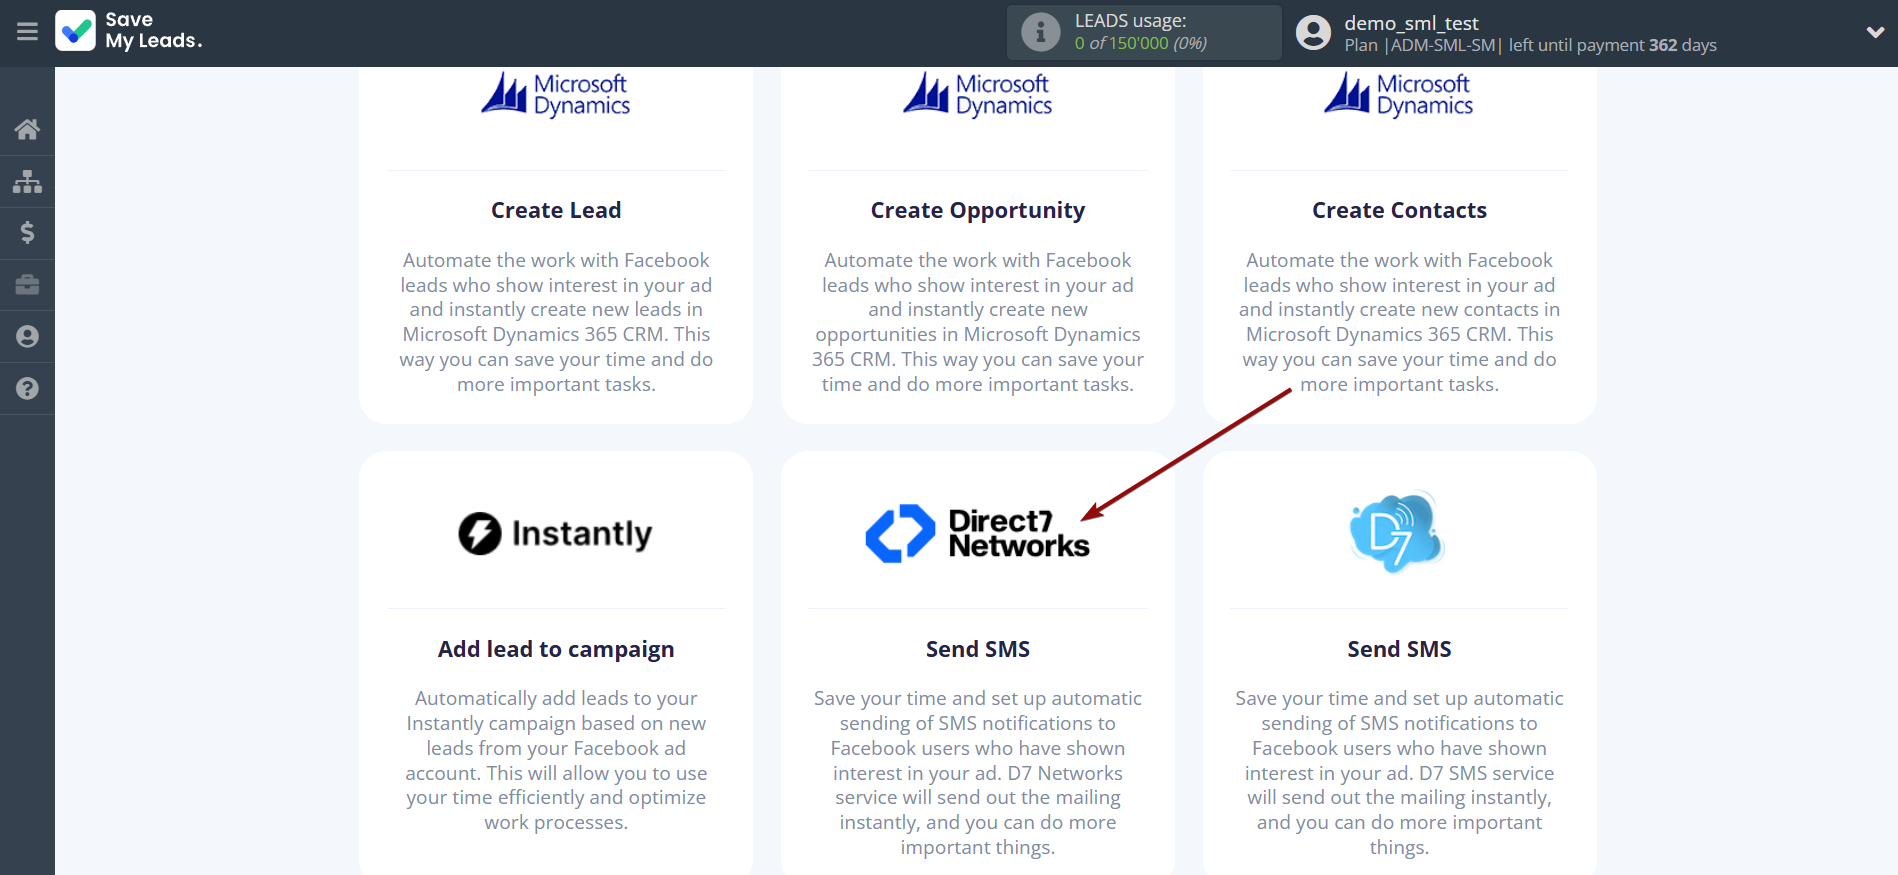Open connections sitemap icon in sidebar

27,181
